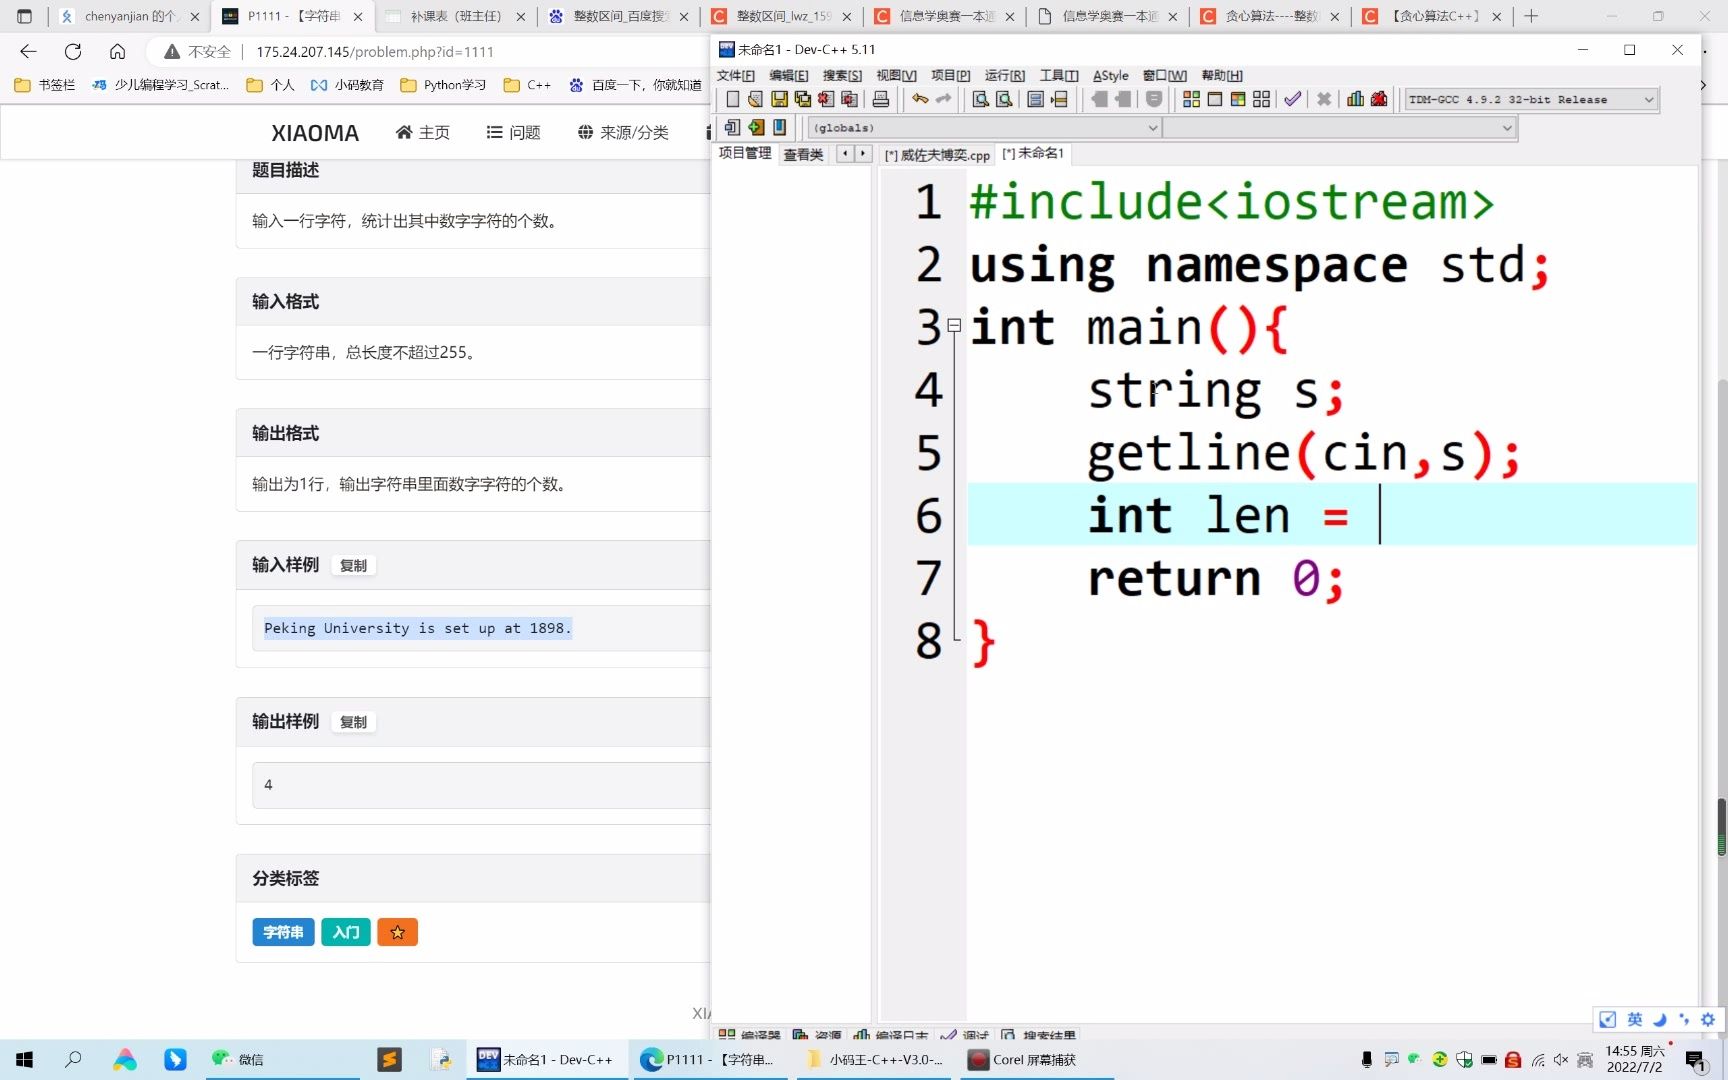Click the New file icon in Dev-C++ toolbar

pos(733,99)
